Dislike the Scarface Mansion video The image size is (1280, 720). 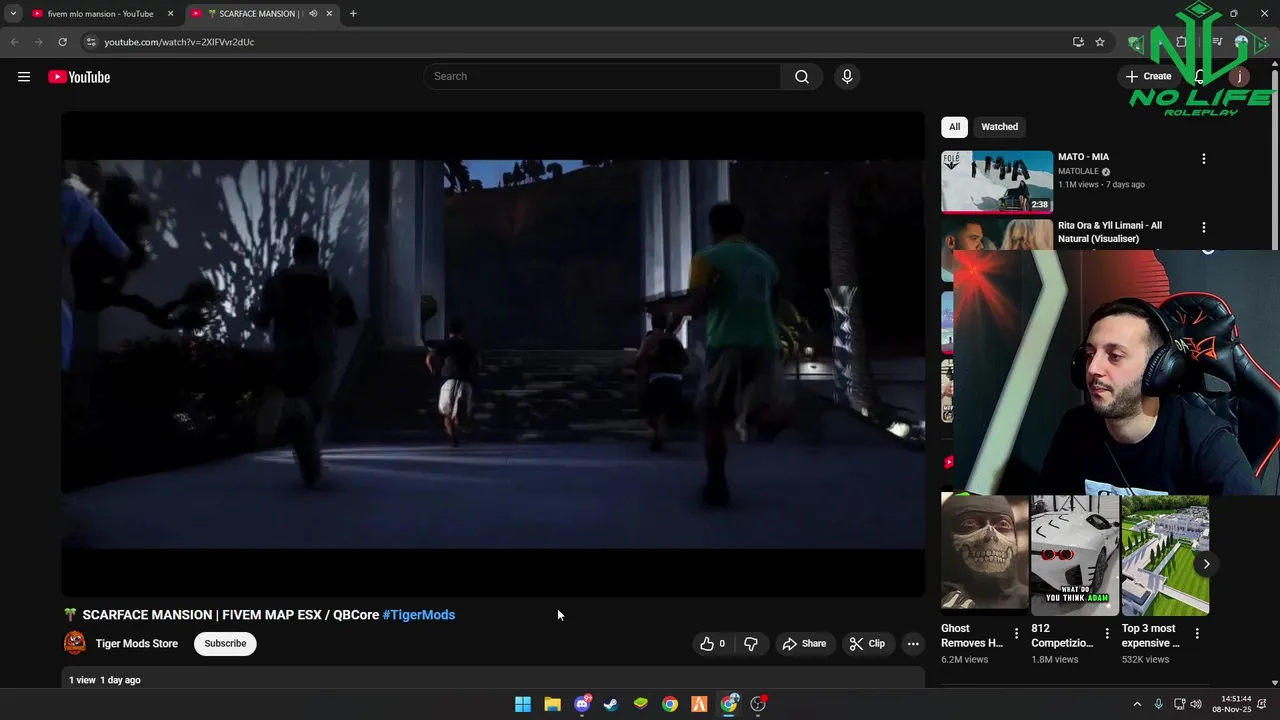pos(751,644)
